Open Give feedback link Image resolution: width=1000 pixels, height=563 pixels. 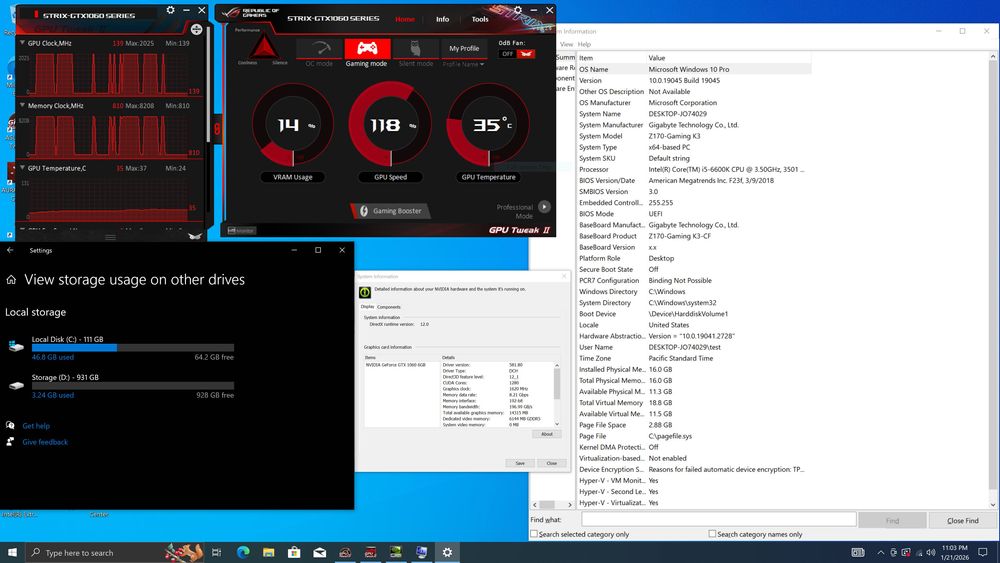pyautogui.click(x=45, y=442)
